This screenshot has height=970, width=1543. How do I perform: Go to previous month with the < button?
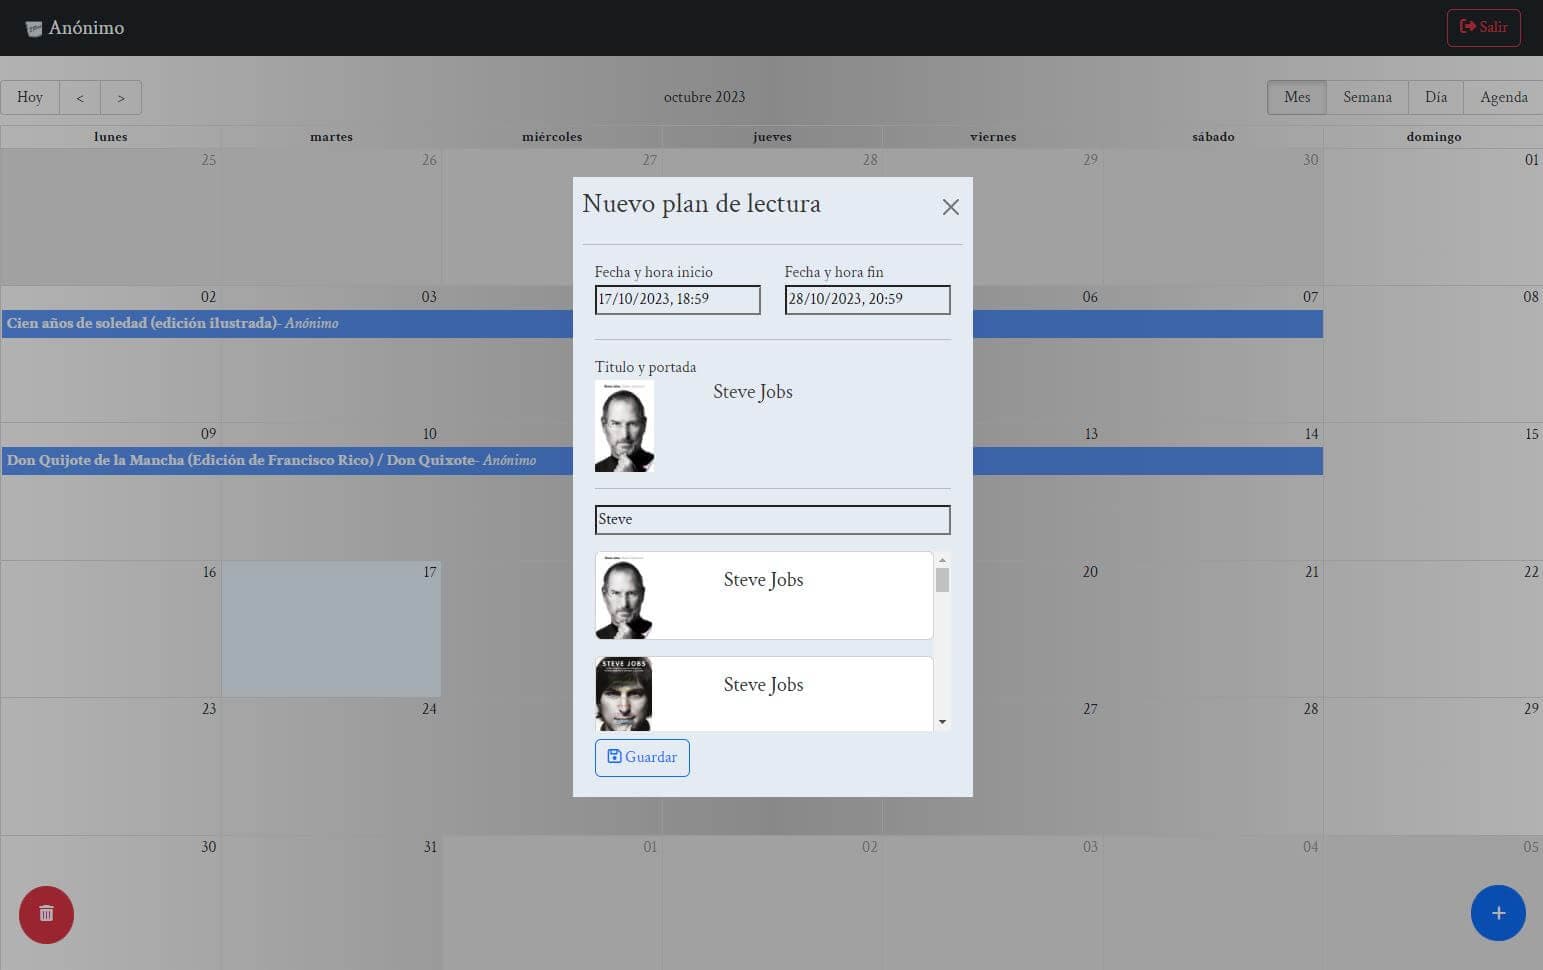point(80,98)
